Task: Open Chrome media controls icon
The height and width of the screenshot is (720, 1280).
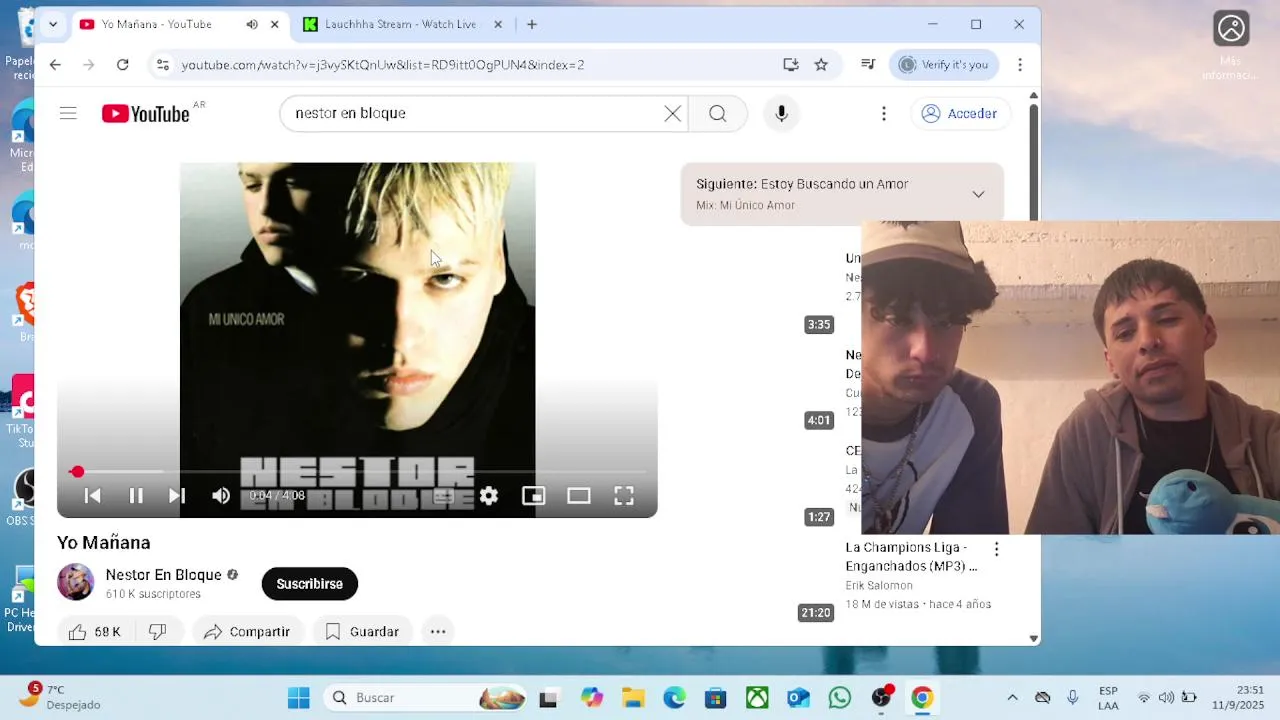Action: (x=868, y=65)
